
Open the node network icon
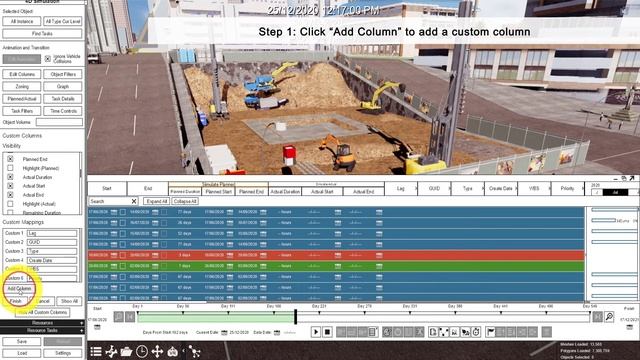pyautogui.click(x=195, y=351)
